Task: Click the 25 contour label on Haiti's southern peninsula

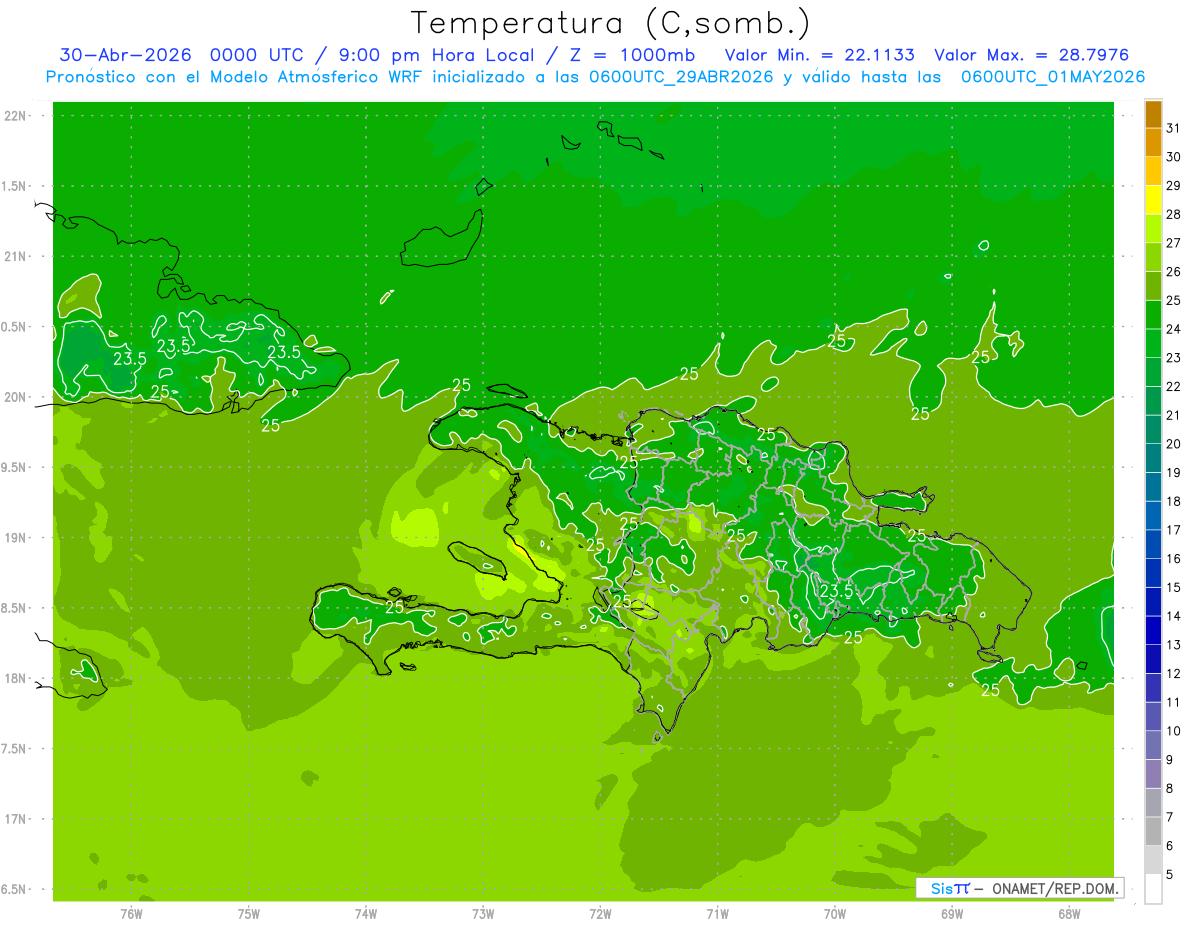Action: click(x=394, y=606)
